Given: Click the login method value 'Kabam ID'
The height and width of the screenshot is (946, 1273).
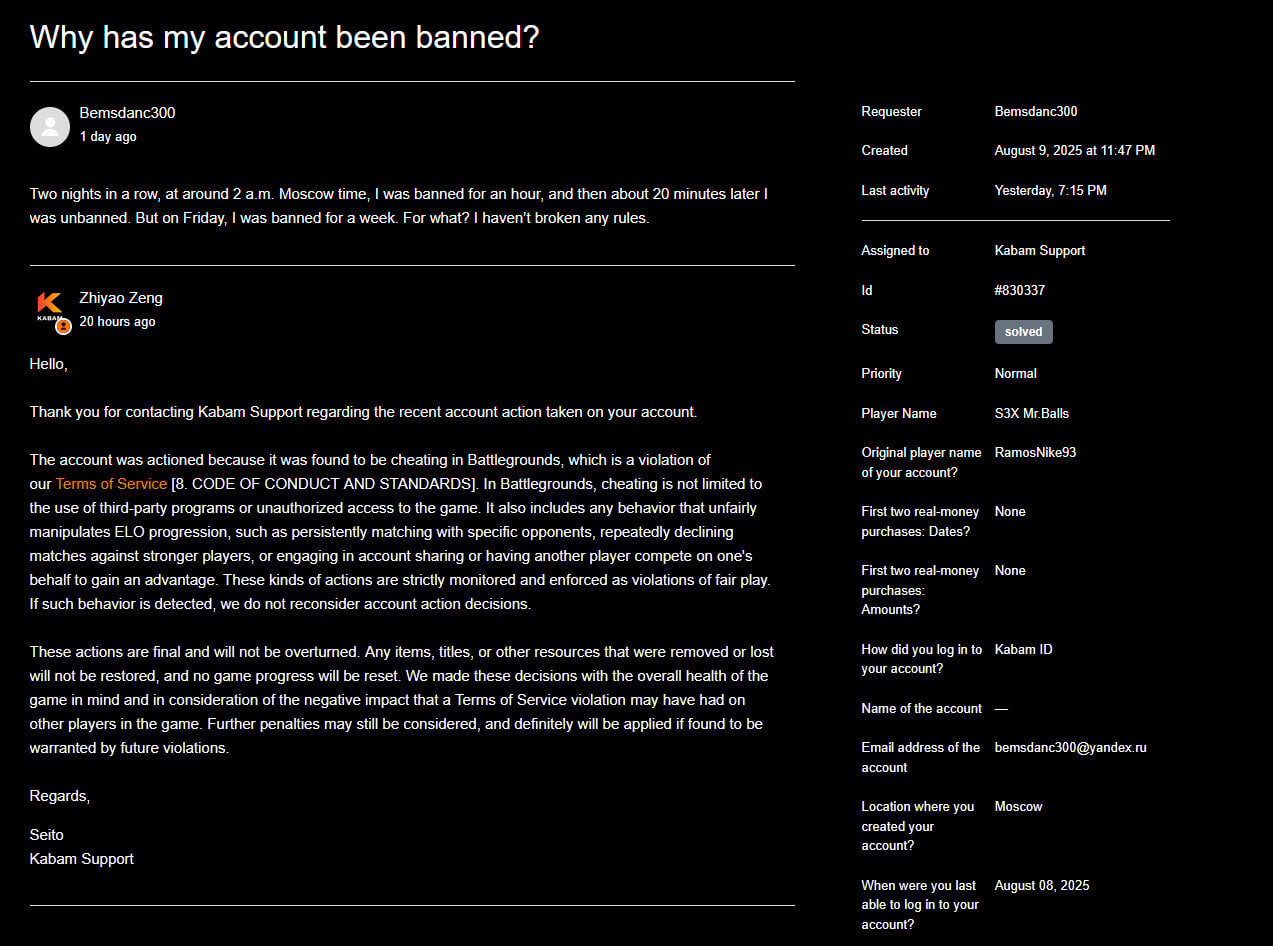Looking at the screenshot, I should pyautogui.click(x=1023, y=650).
